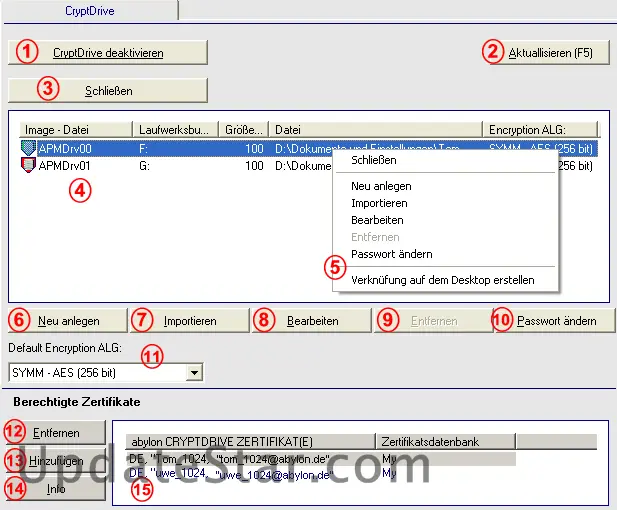Click My database cell in uwe_1024 row
Image resolution: width=617 pixels, height=510 pixels.
(389, 473)
